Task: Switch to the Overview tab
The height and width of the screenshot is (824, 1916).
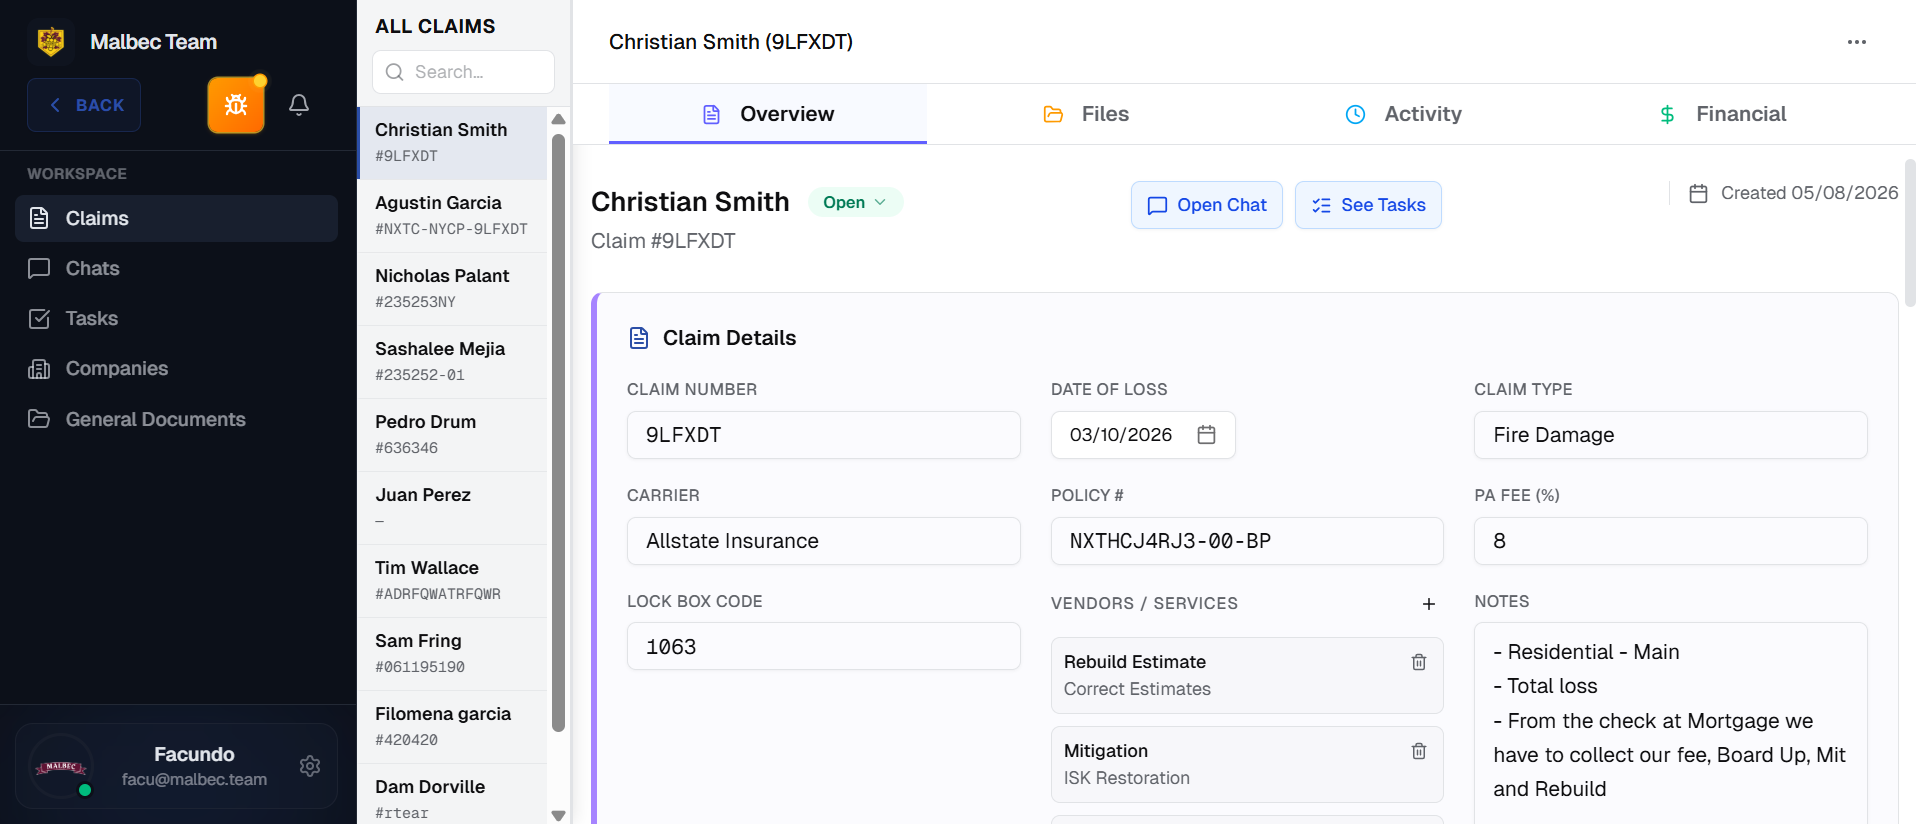Action: tap(768, 114)
